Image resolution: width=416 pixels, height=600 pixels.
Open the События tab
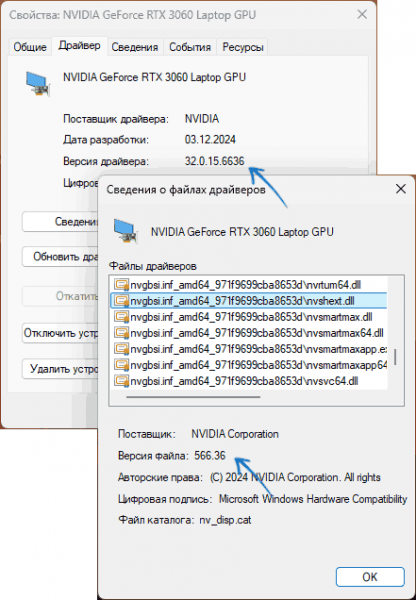[190, 47]
